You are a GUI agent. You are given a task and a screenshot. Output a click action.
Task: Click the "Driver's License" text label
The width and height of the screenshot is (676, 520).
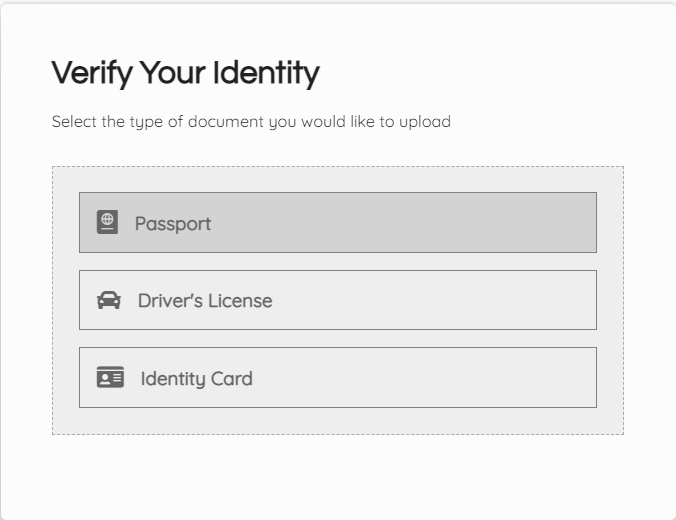click(205, 301)
